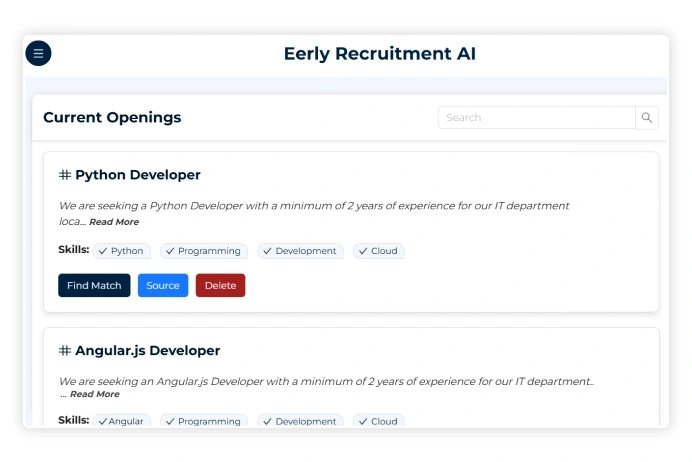
Task: Click the Search input field
Action: [536, 118]
